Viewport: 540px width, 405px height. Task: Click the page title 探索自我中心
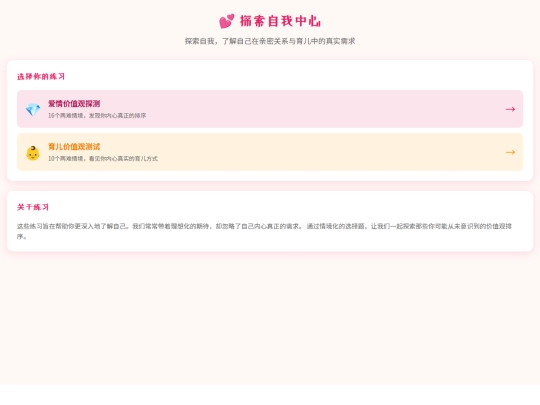coord(280,21)
